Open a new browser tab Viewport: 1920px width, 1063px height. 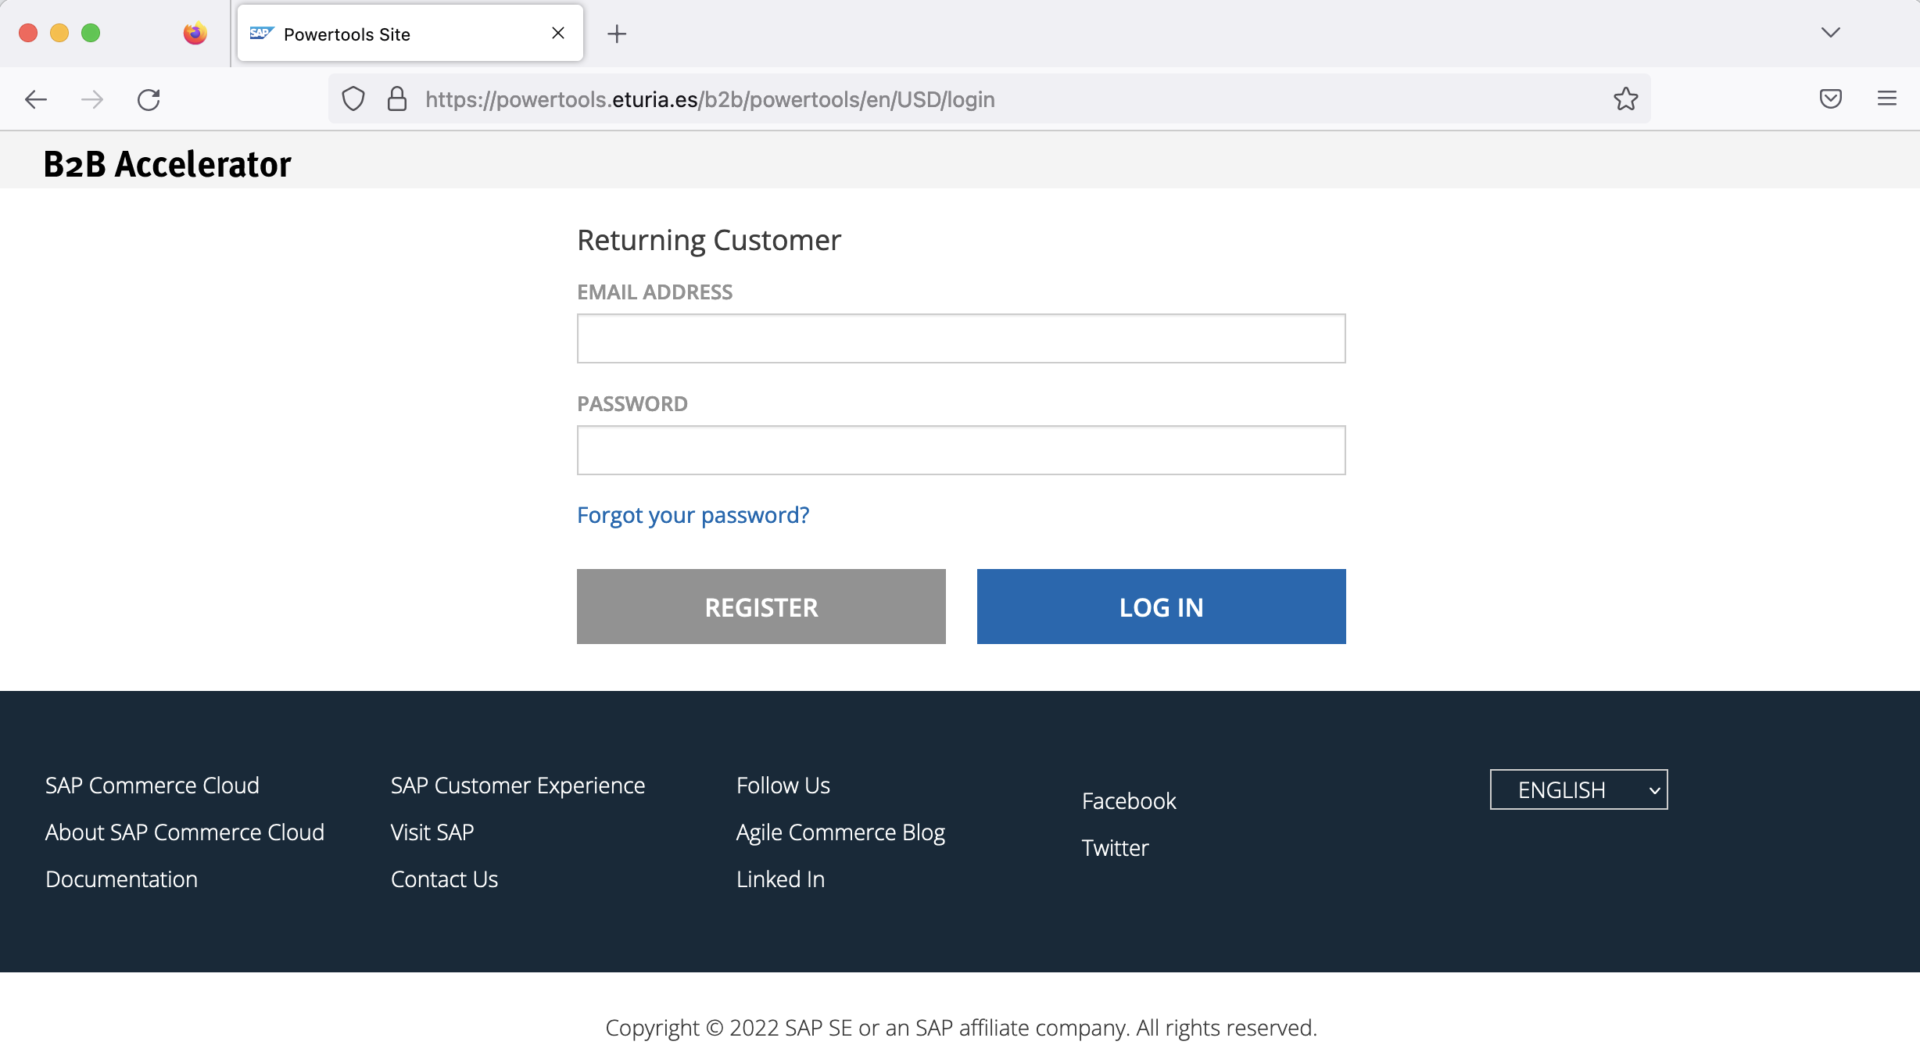tap(616, 34)
